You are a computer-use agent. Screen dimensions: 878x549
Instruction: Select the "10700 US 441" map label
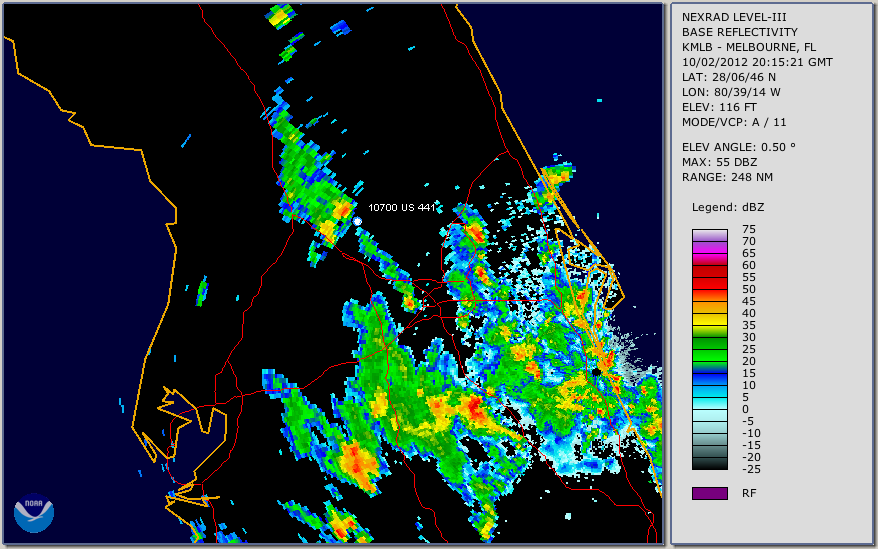(401, 207)
